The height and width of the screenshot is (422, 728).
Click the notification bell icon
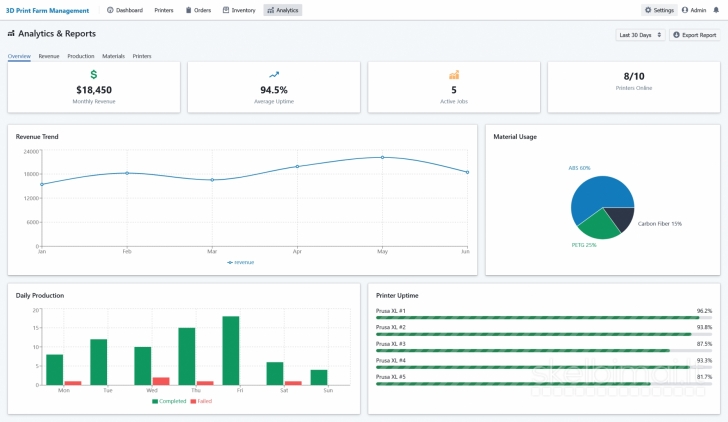715,10
